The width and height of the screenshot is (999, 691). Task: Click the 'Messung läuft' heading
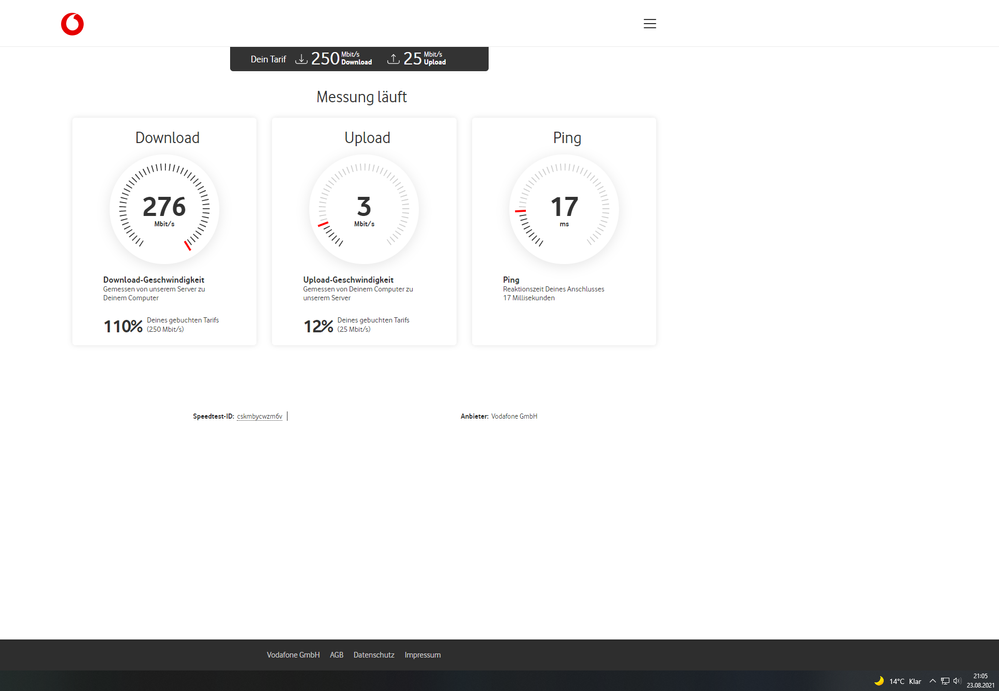click(x=361, y=97)
